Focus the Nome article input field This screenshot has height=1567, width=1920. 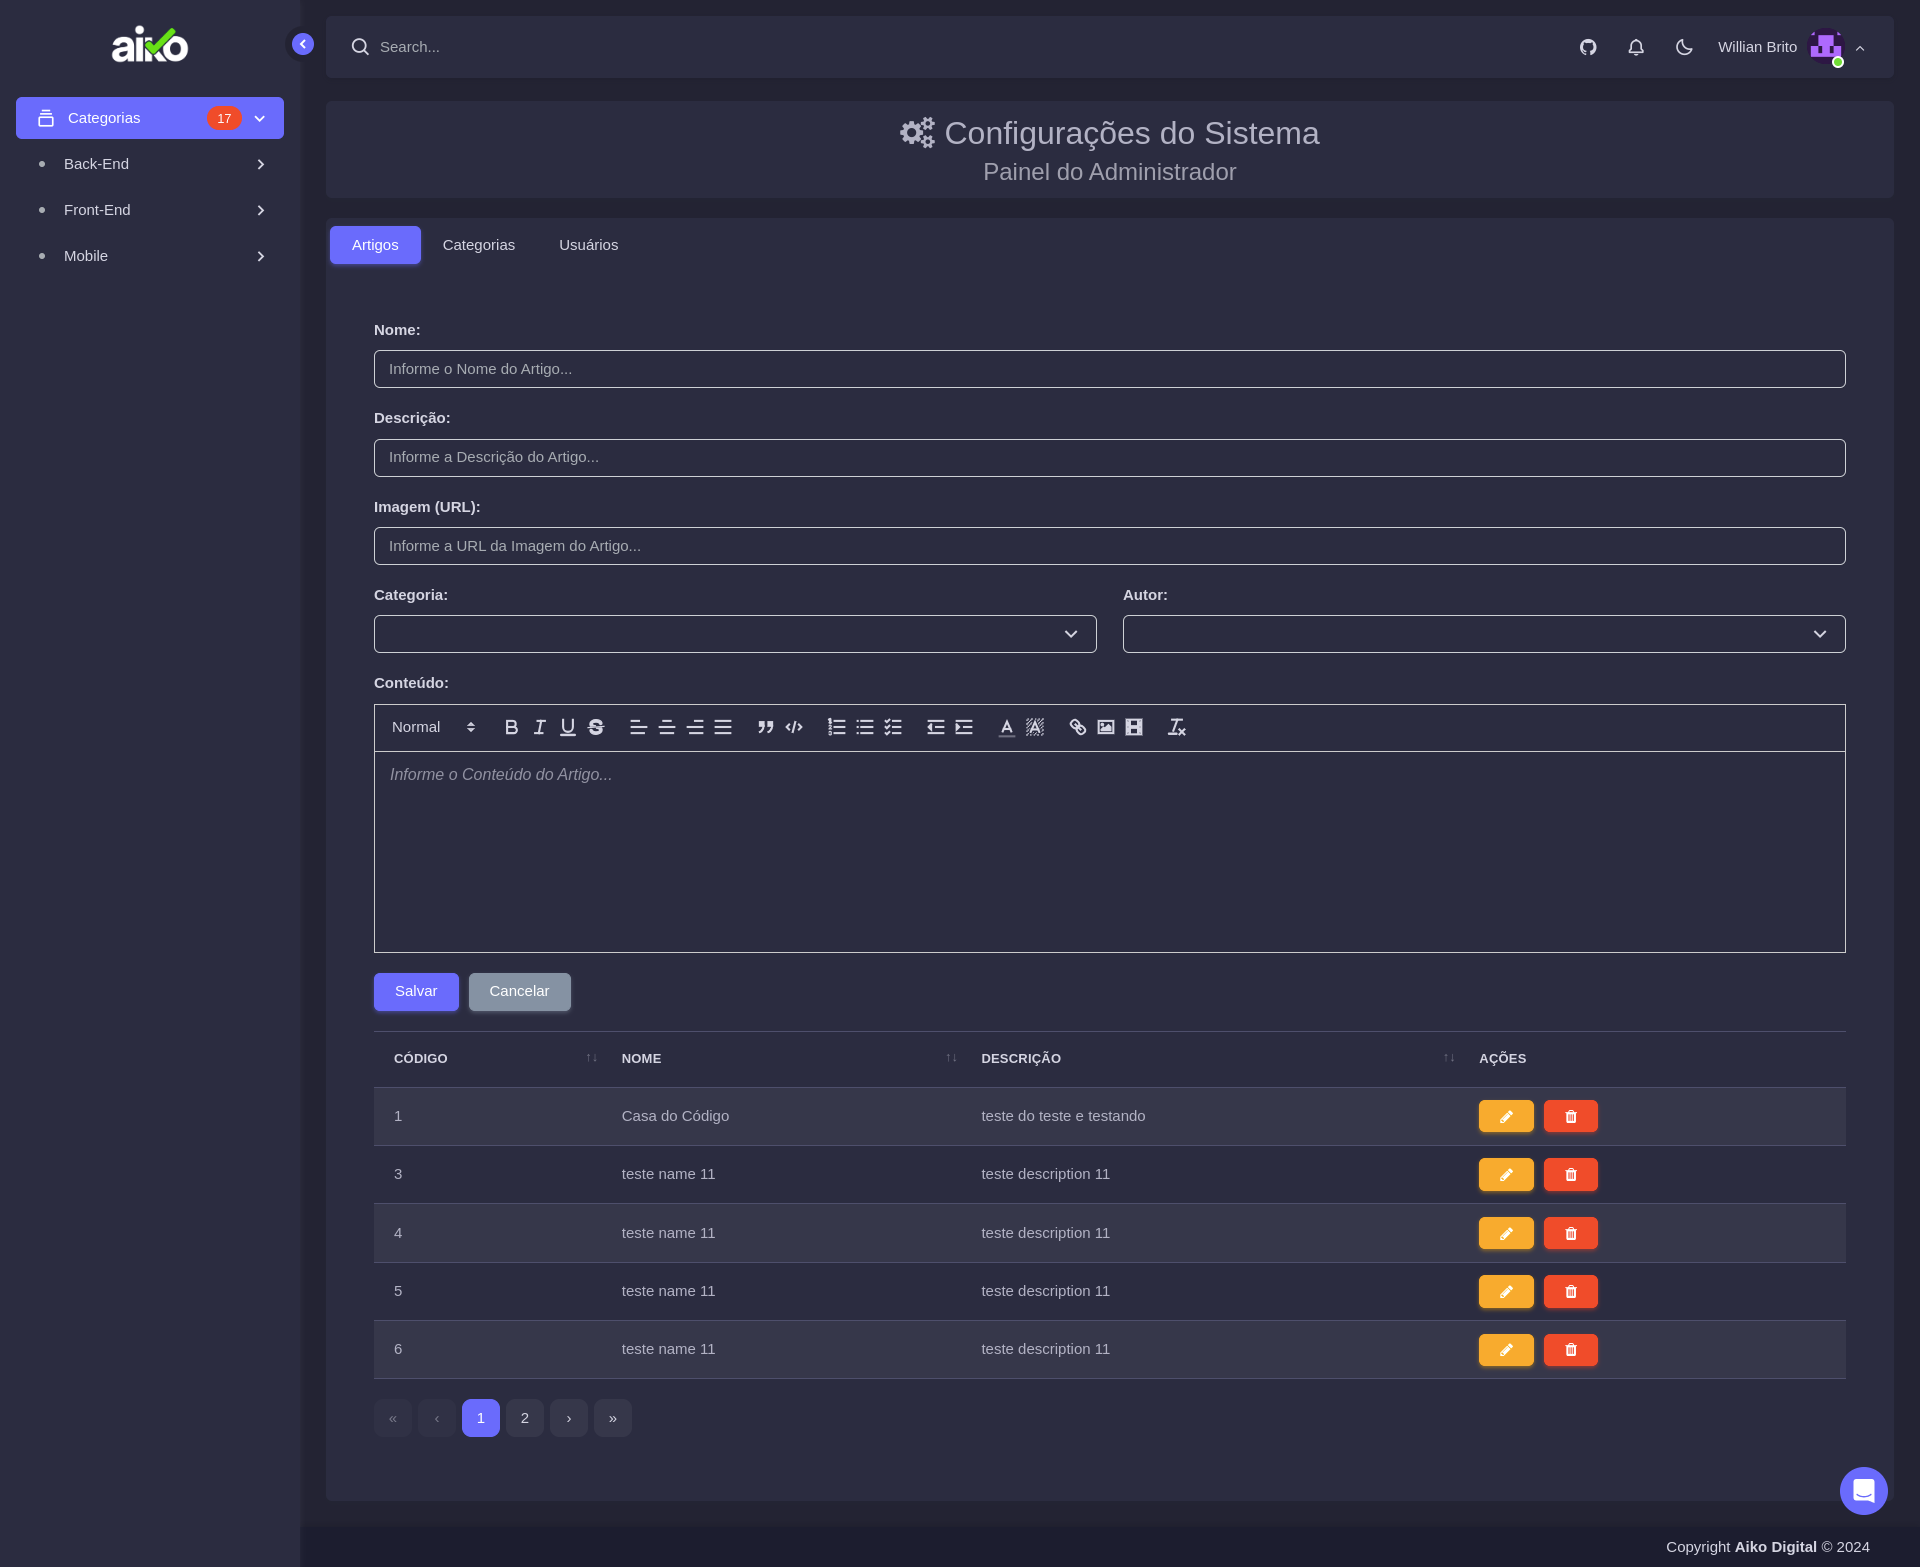(1109, 369)
